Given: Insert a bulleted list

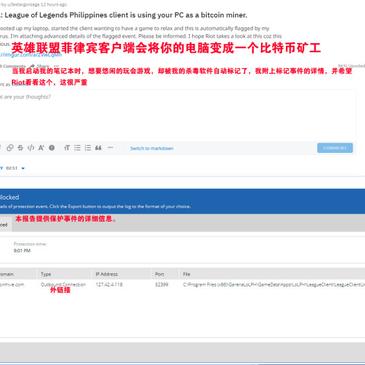Looking at the screenshot, I should pos(77,148).
